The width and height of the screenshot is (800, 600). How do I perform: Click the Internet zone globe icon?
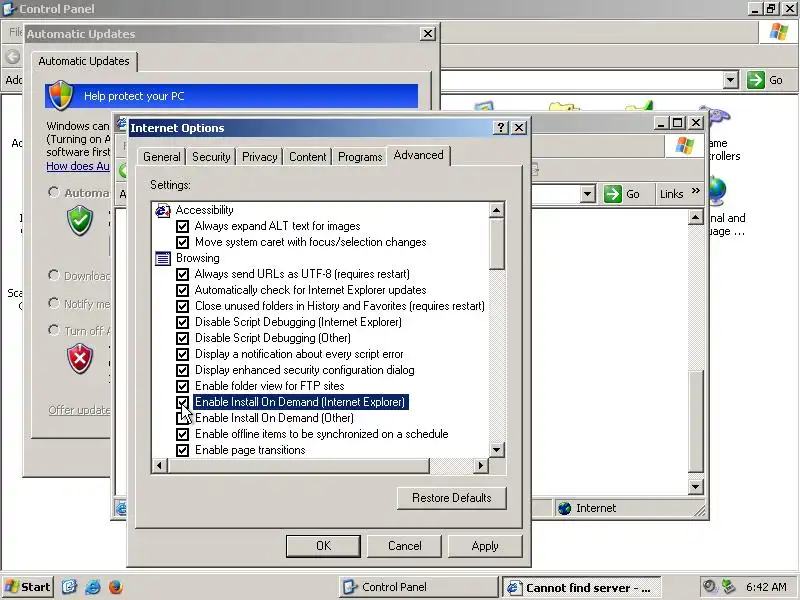[564, 508]
